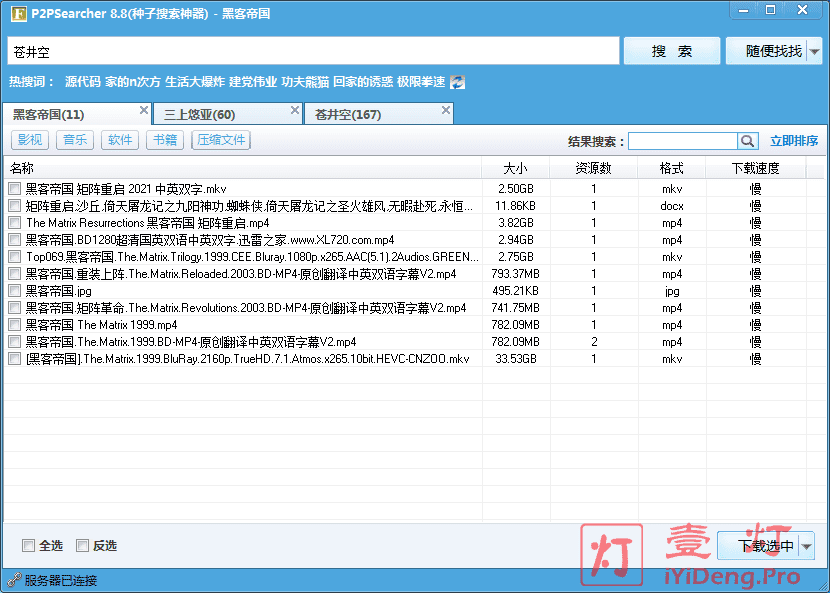Screen dimensions: 830x593
Task: Select the size cell 11.86KB
Action: pyautogui.click(x=516, y=205)
